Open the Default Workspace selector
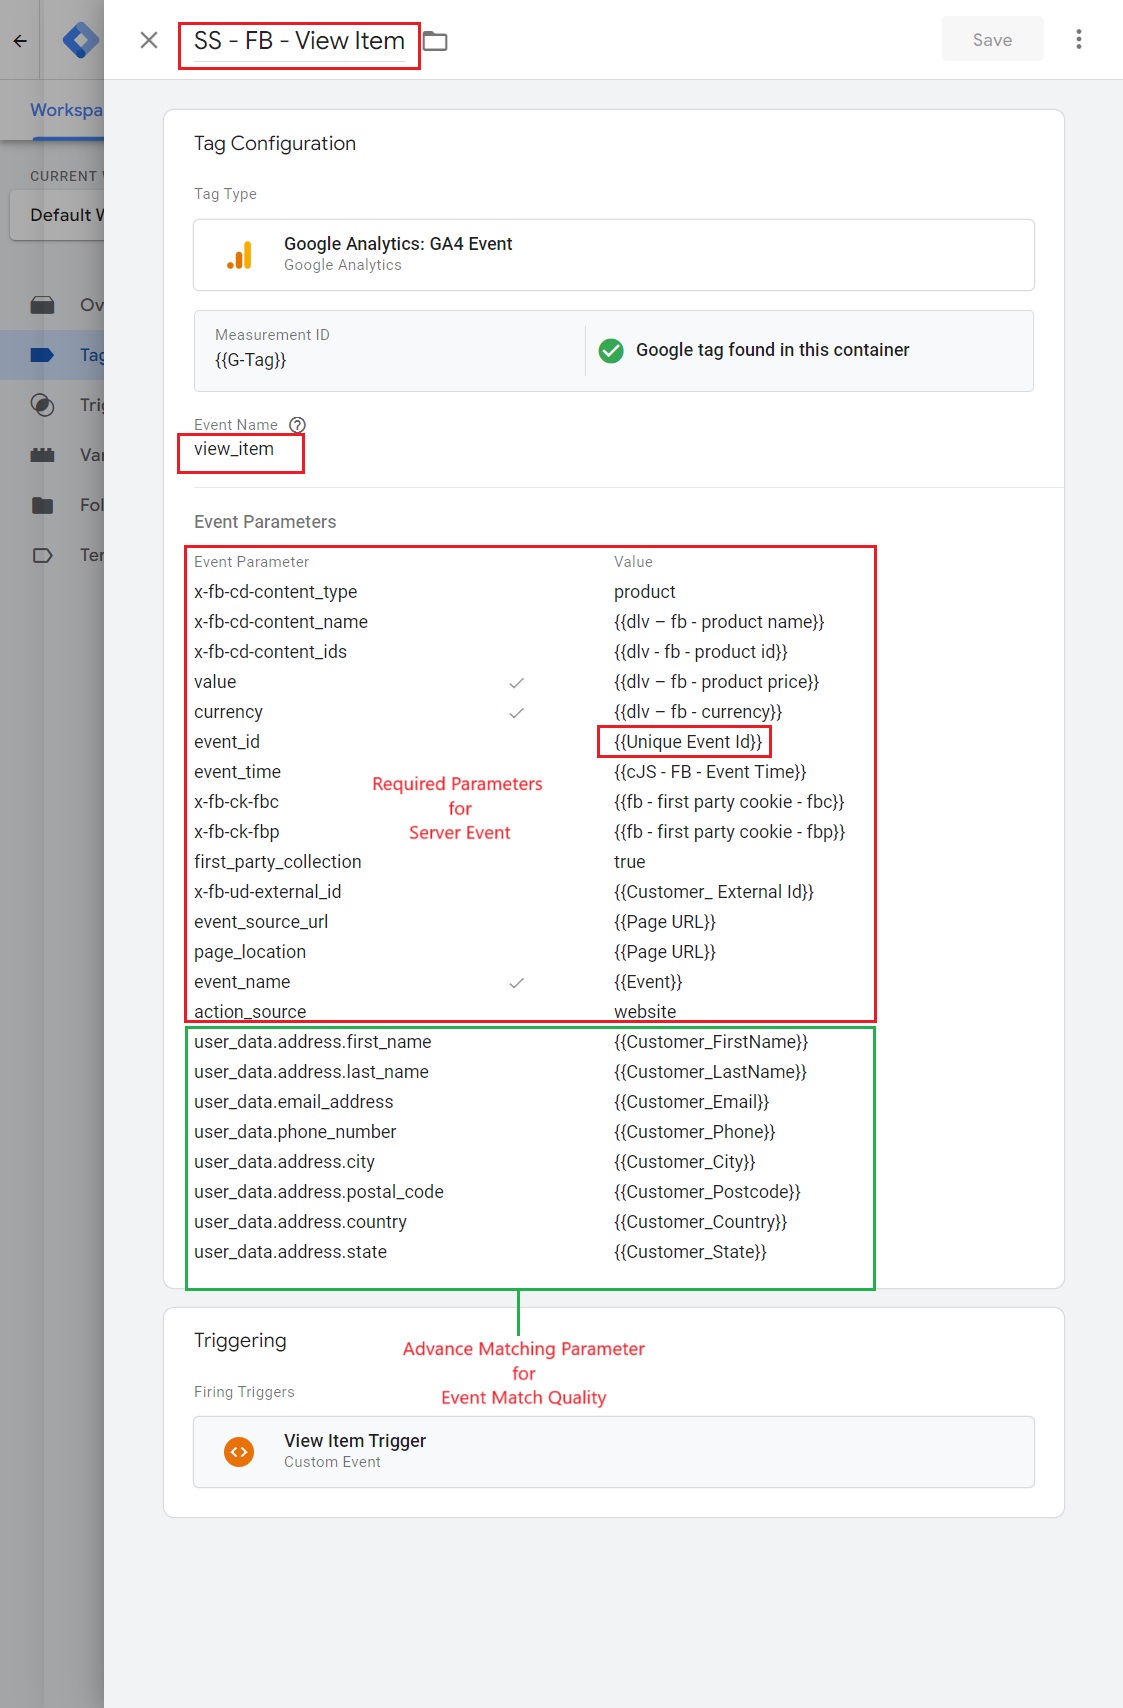This screenshot has height=1708, width=1123. tap(57, 215)
